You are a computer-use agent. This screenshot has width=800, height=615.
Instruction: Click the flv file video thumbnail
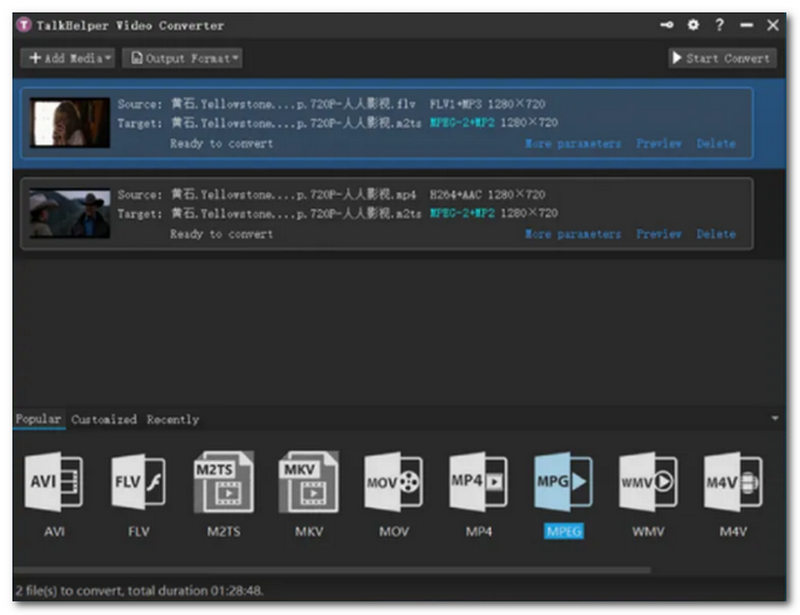[x=70, y=122]
